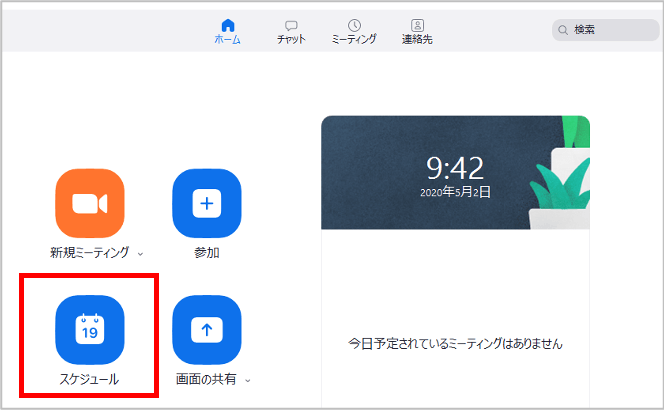Click the orange New Meeting camera icon

(x=90, y=203)
